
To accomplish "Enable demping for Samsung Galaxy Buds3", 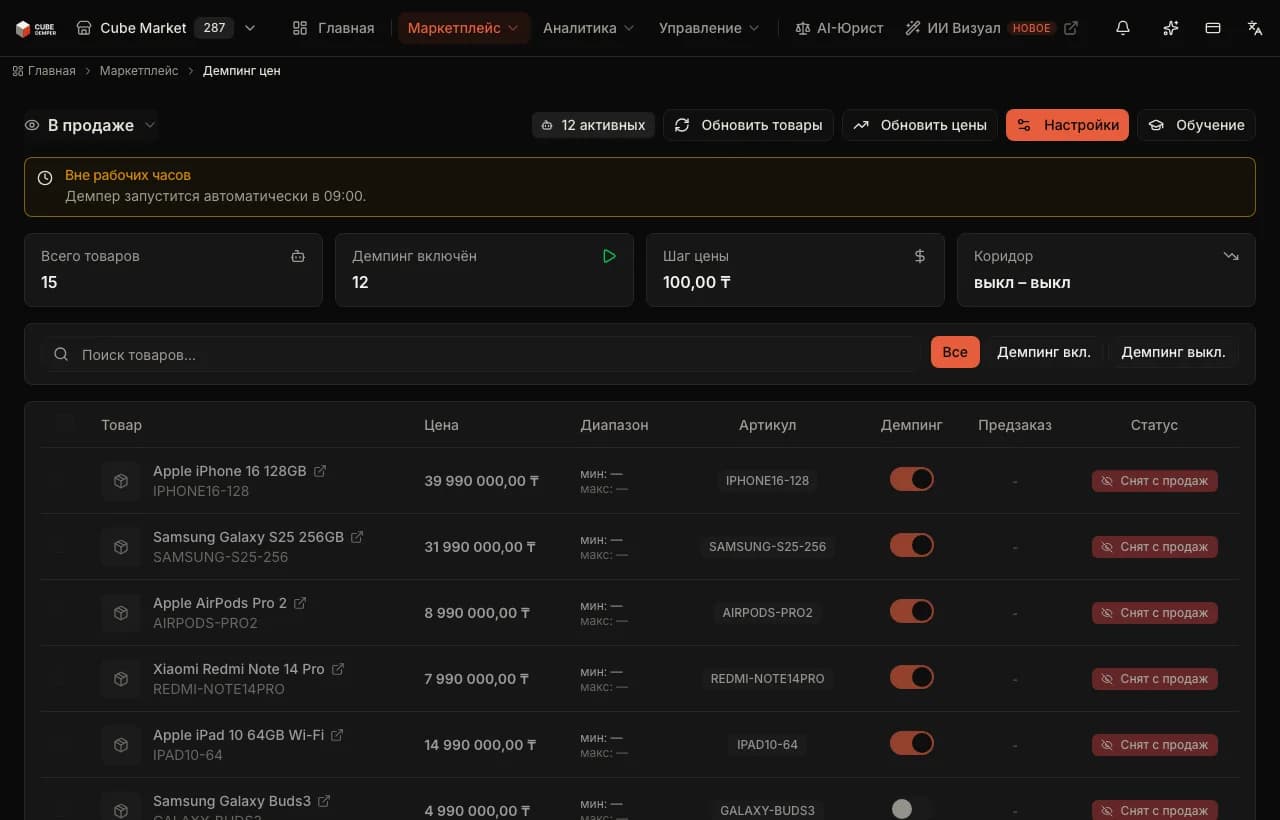I will [912, 809].
